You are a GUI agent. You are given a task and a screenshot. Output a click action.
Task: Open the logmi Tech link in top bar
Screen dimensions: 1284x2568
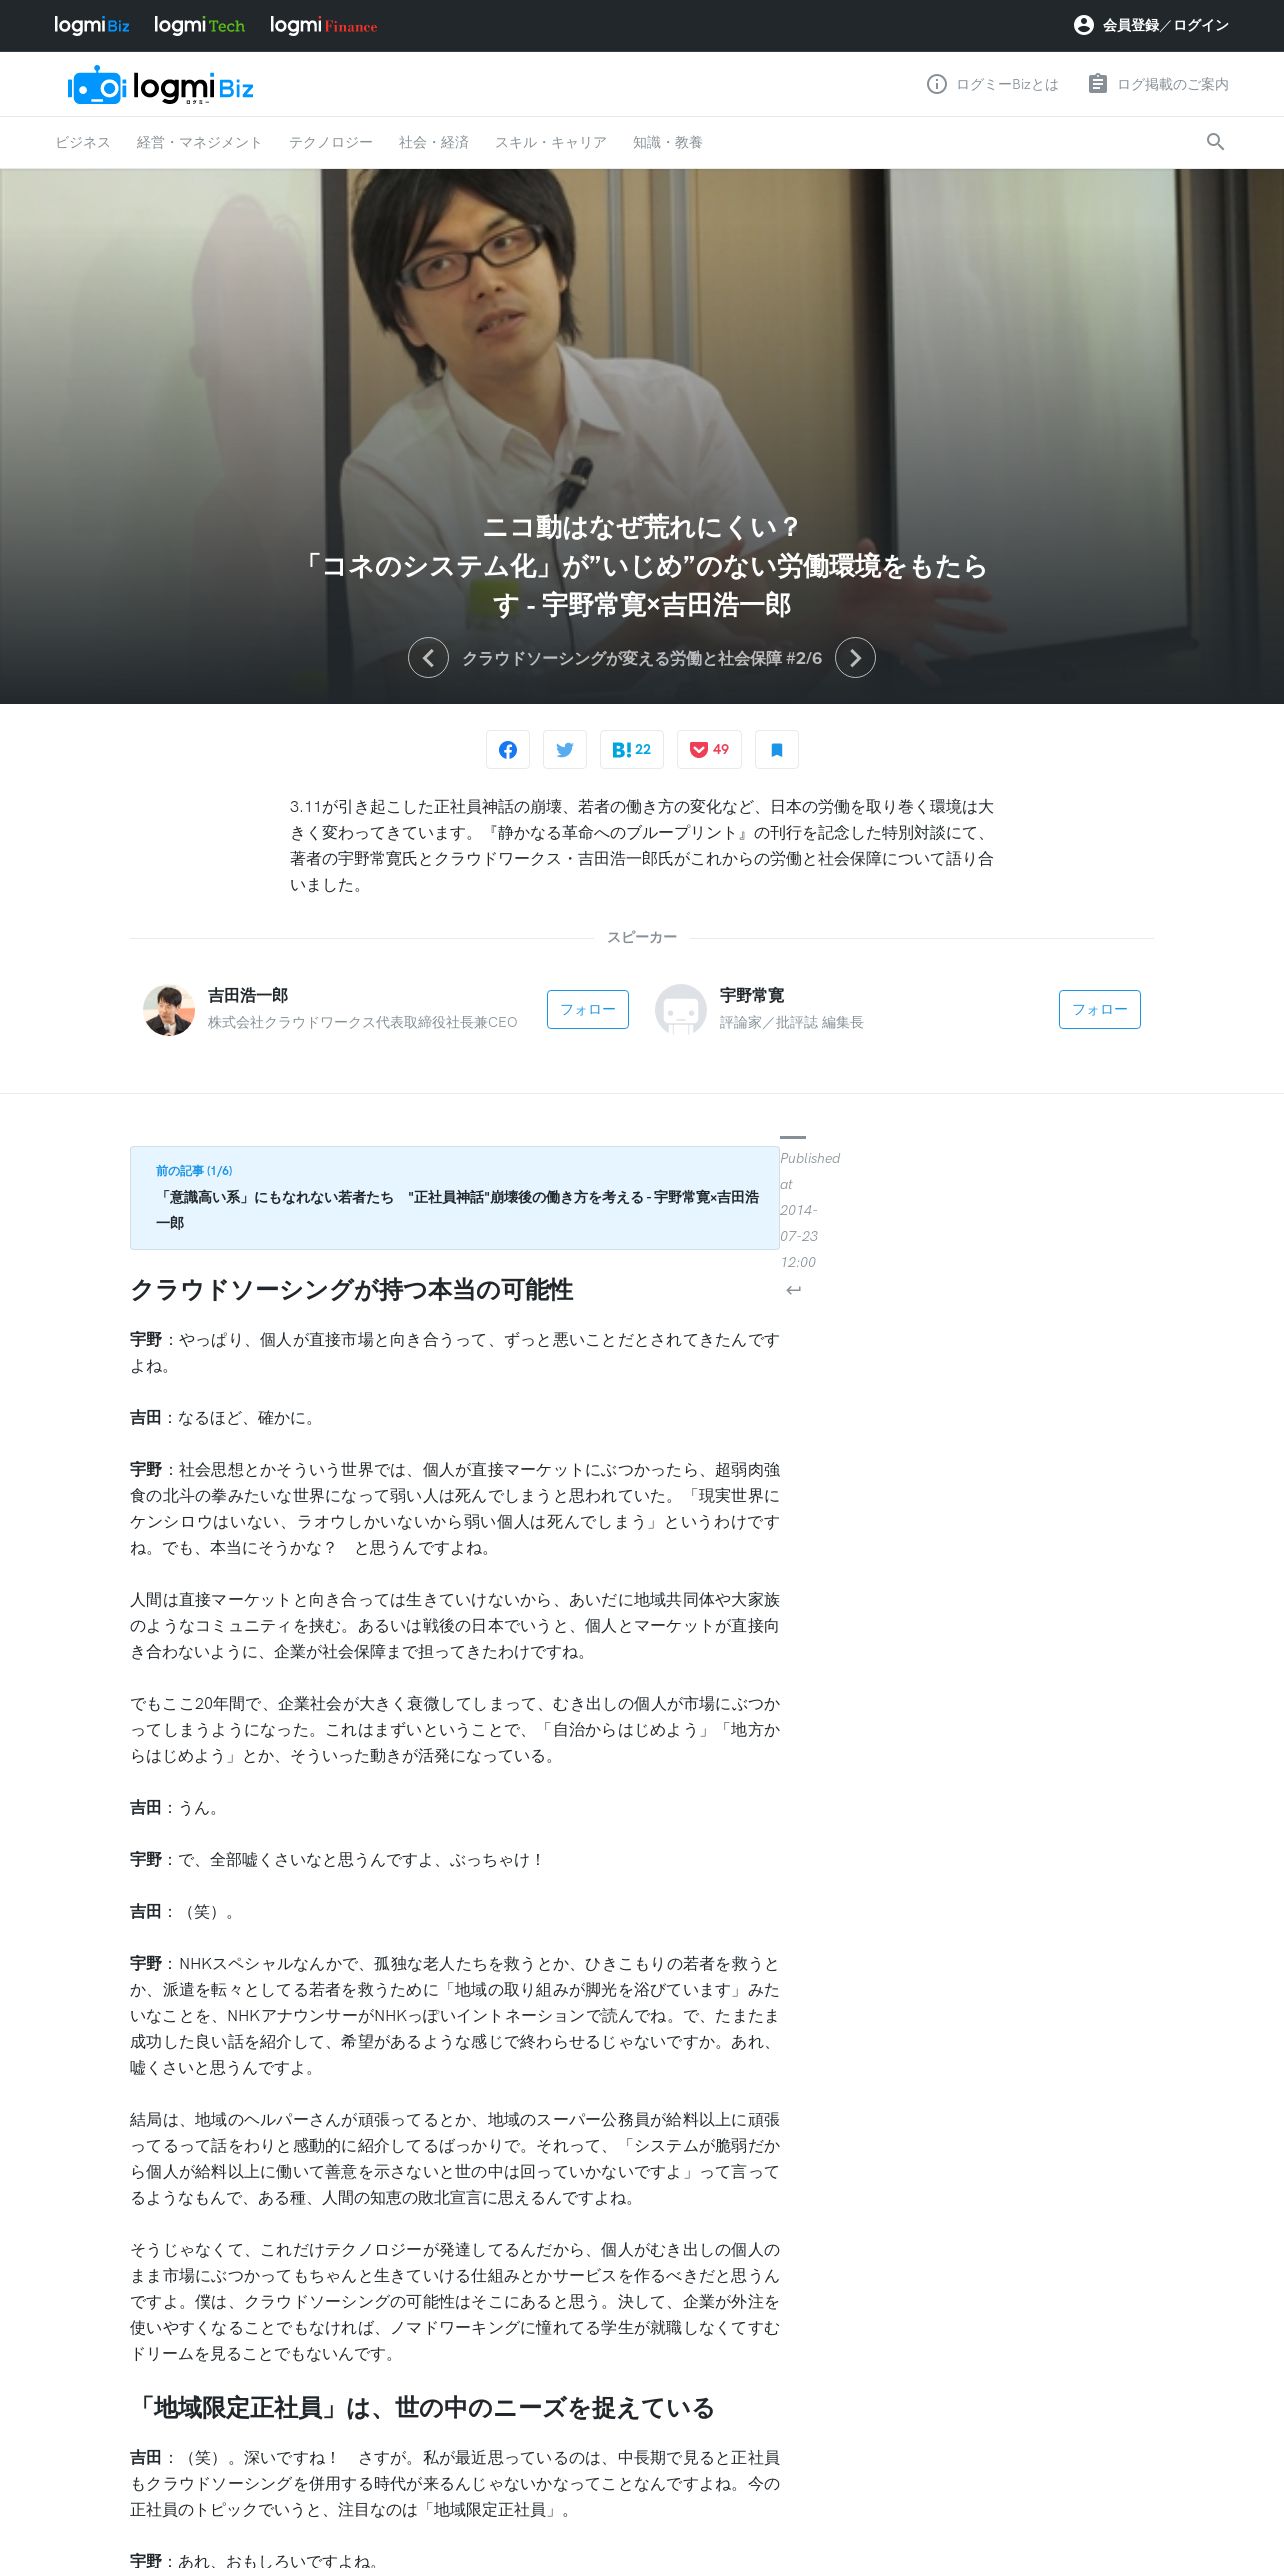click(199, 25)
